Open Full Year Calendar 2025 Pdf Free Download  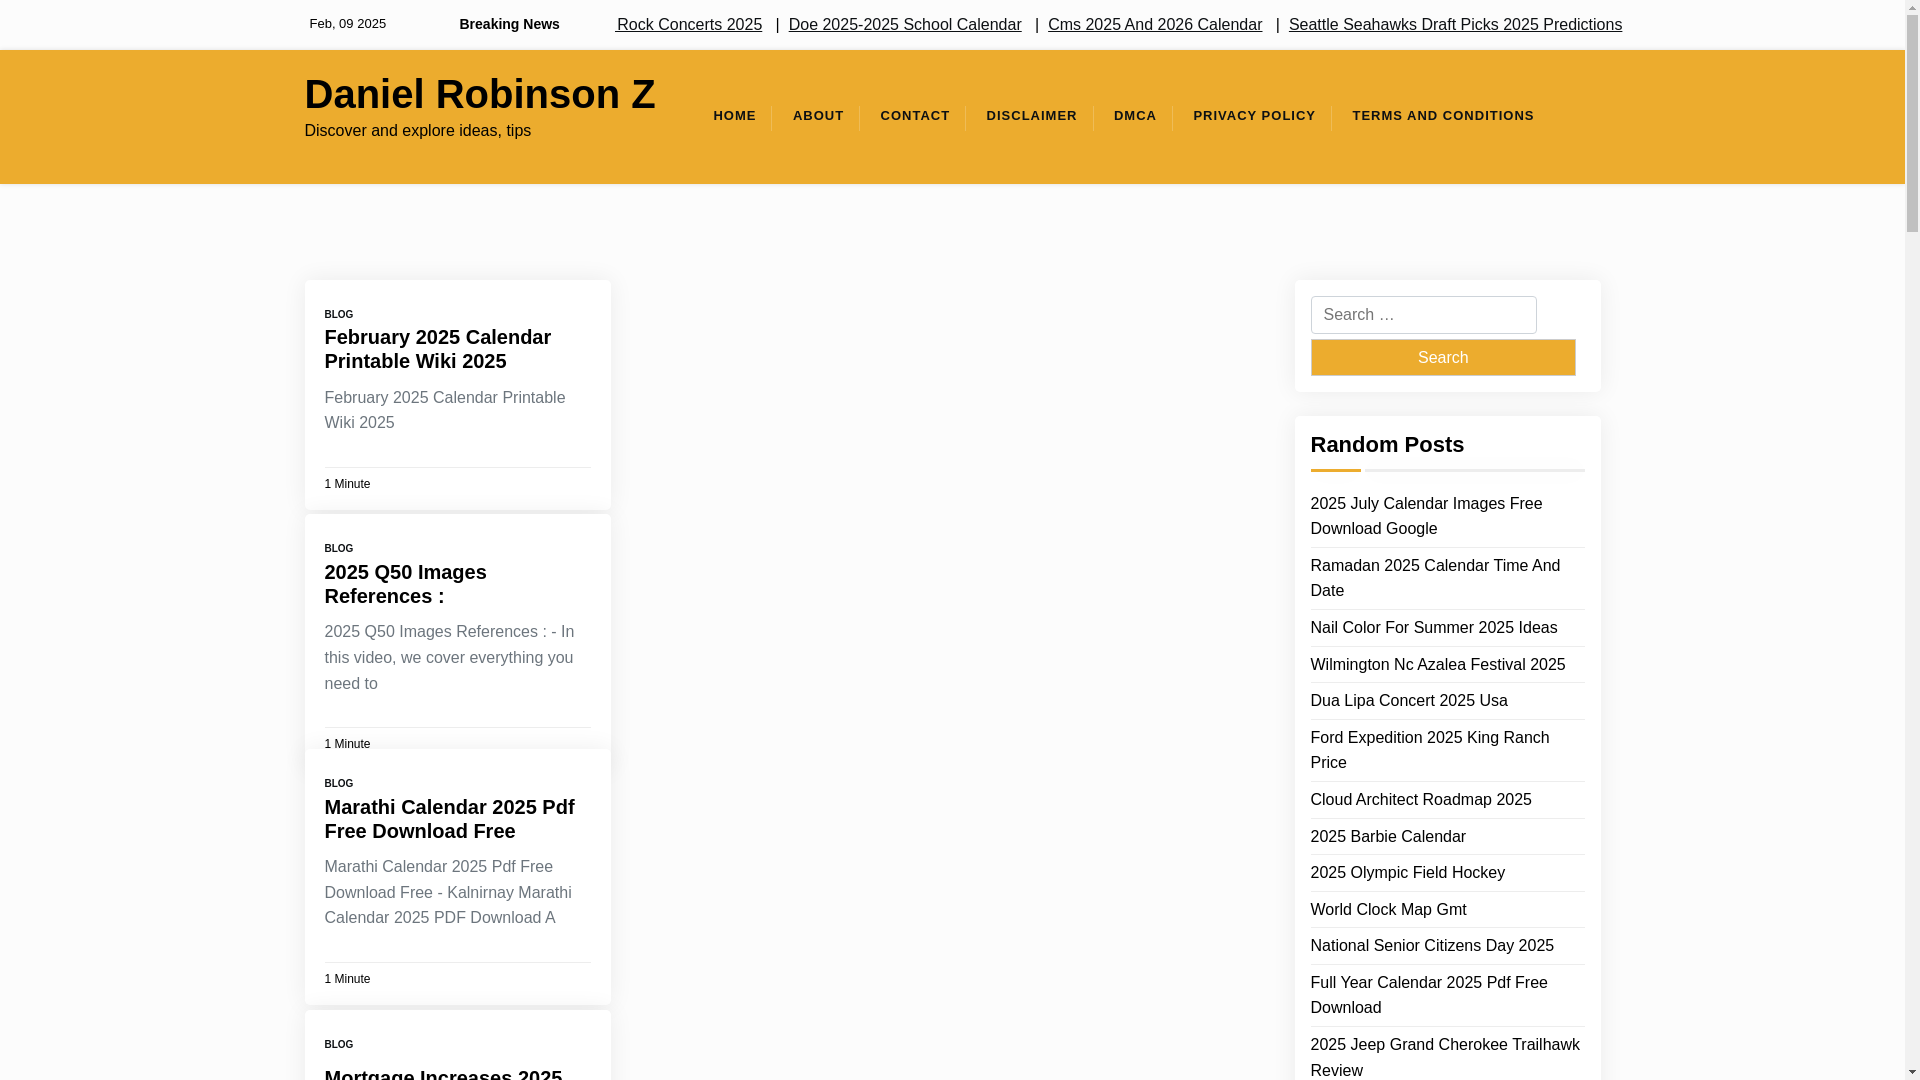coord(1428,995)
